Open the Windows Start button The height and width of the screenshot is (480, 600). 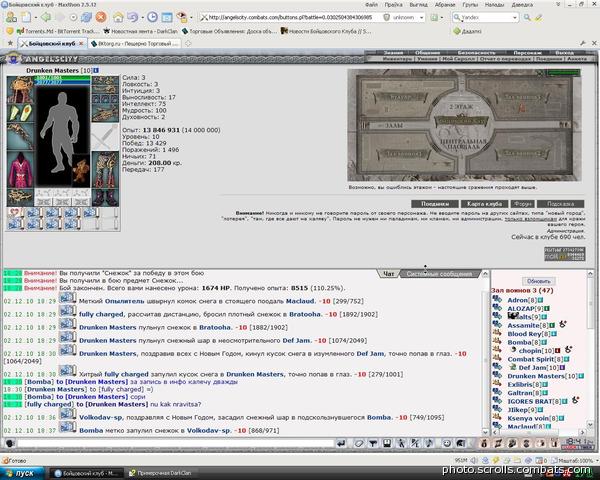tap(23, 473)
